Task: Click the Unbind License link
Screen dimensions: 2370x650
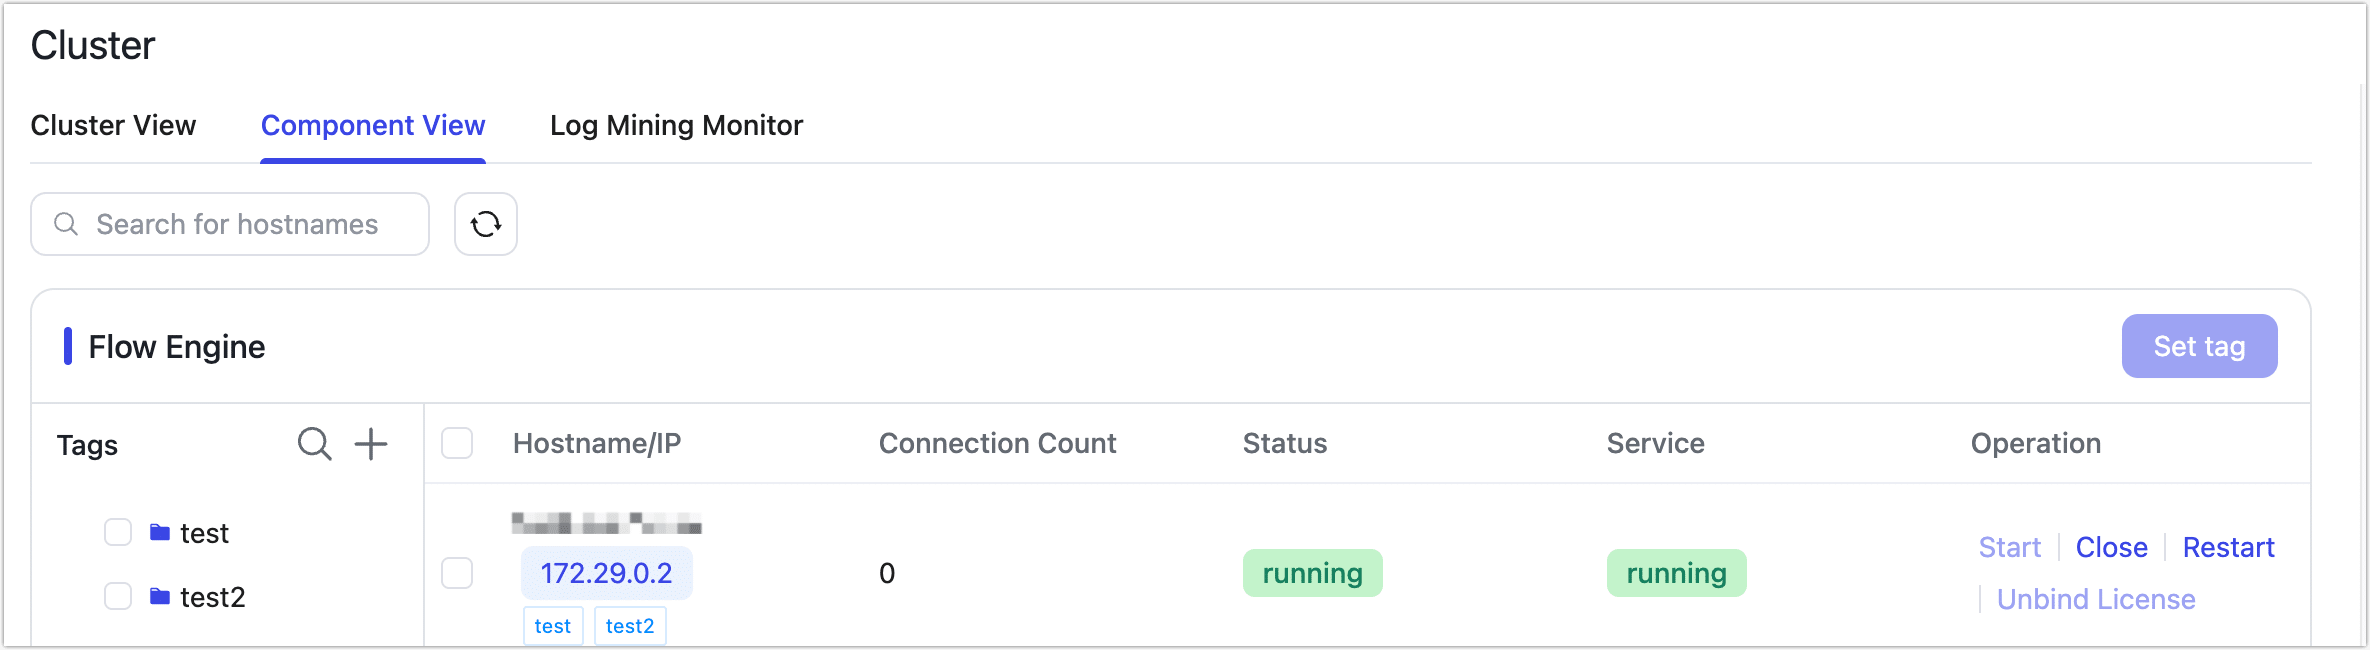Action: (2096, 599)
